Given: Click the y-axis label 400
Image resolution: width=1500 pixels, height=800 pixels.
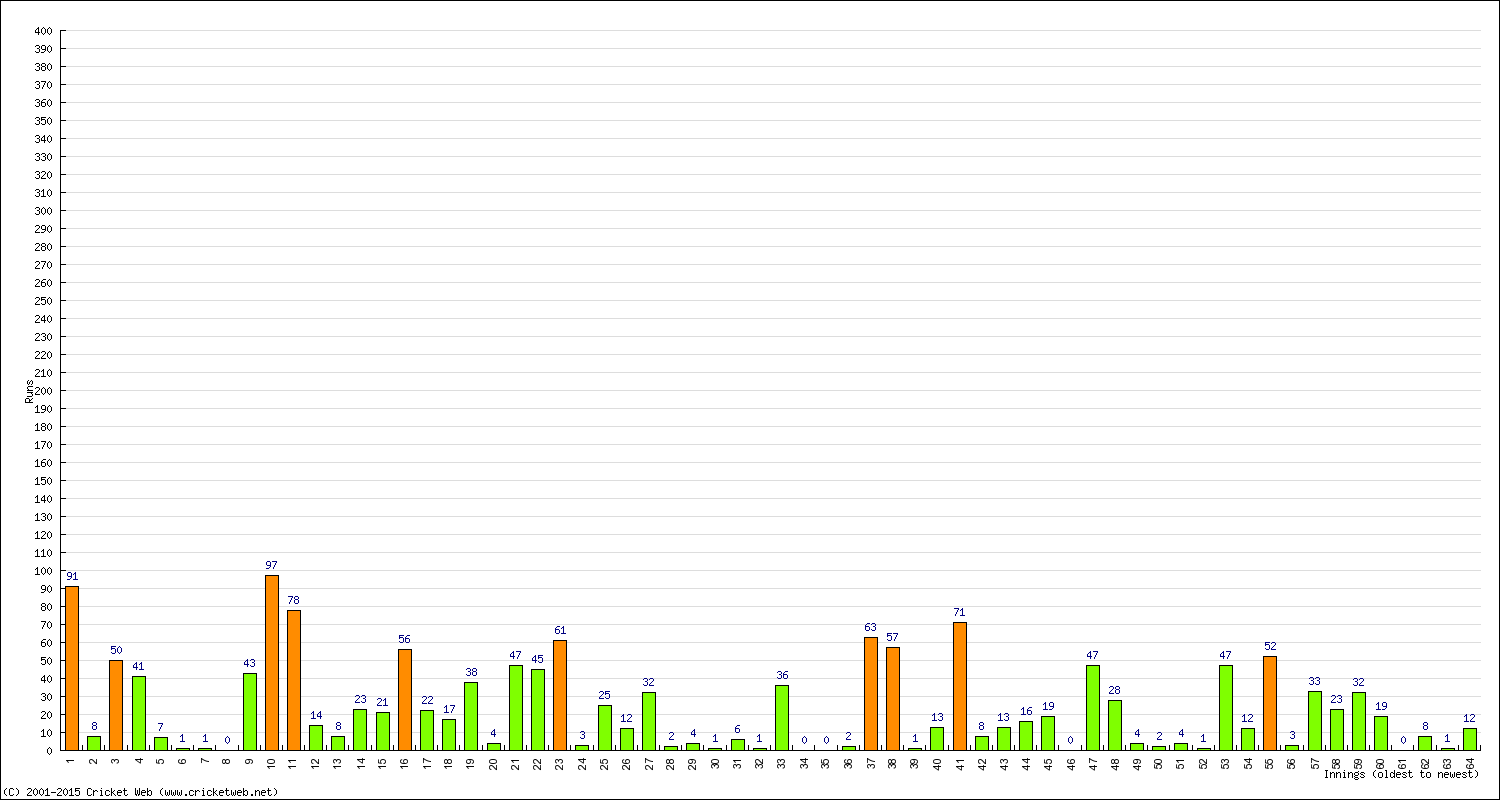Looking at the screenshot, I should coord(43,31).
